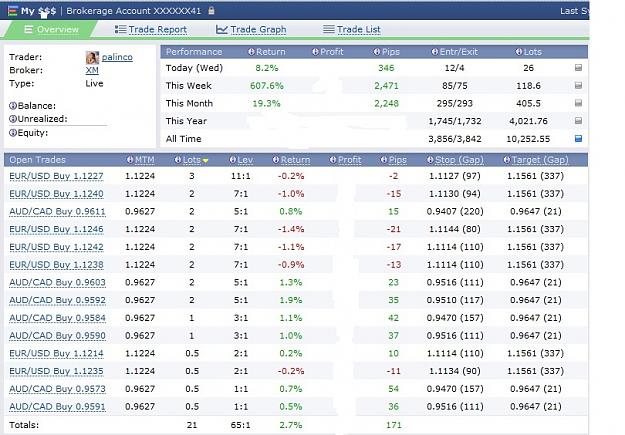Sort open trades by Target (Gap)
This screenshot has height=435, width=625.
540,160
